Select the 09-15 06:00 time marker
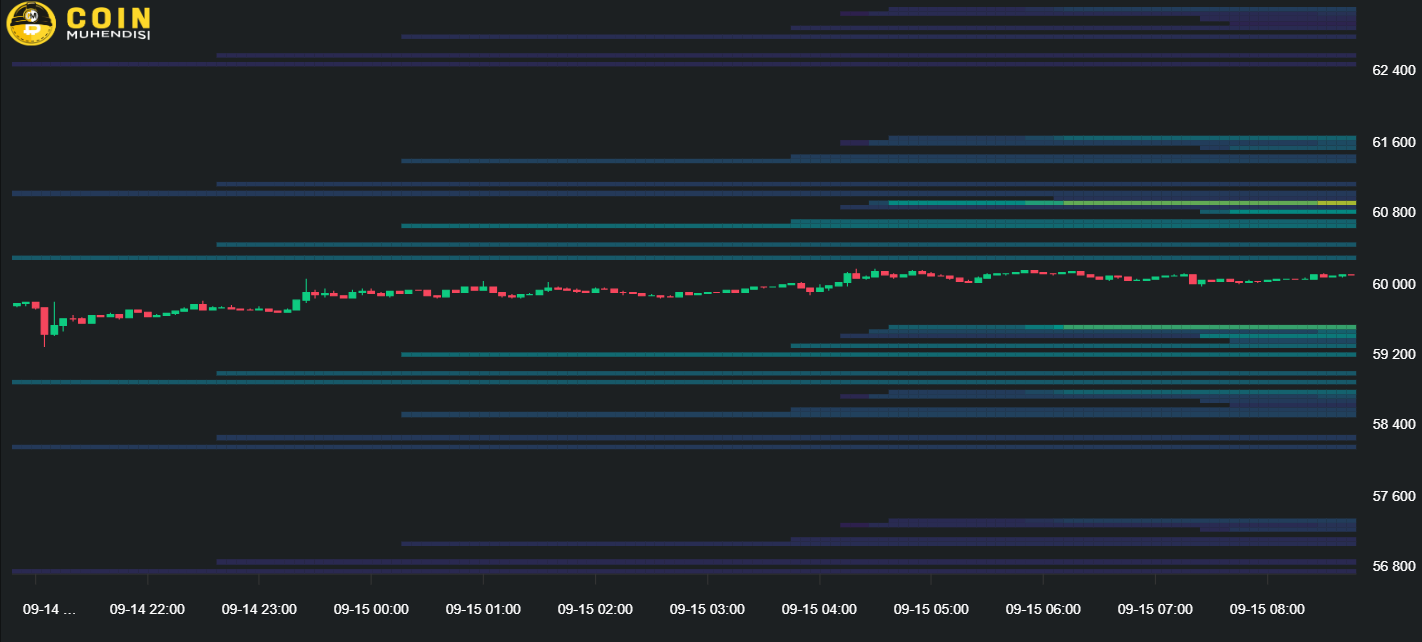This screenshot has height=642, width=1422. (1043, 609)
